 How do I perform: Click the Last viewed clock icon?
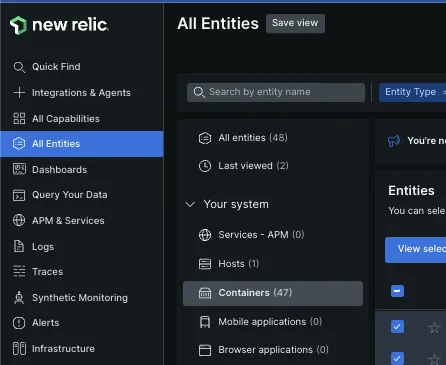(205, 166)
